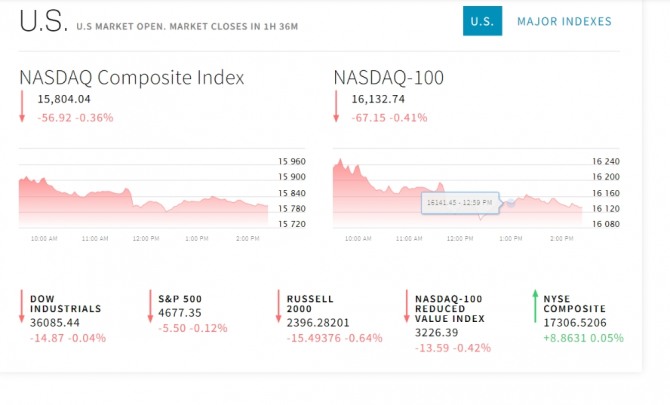
Task: Open the Russell 2000 index link
Action: 310,303
